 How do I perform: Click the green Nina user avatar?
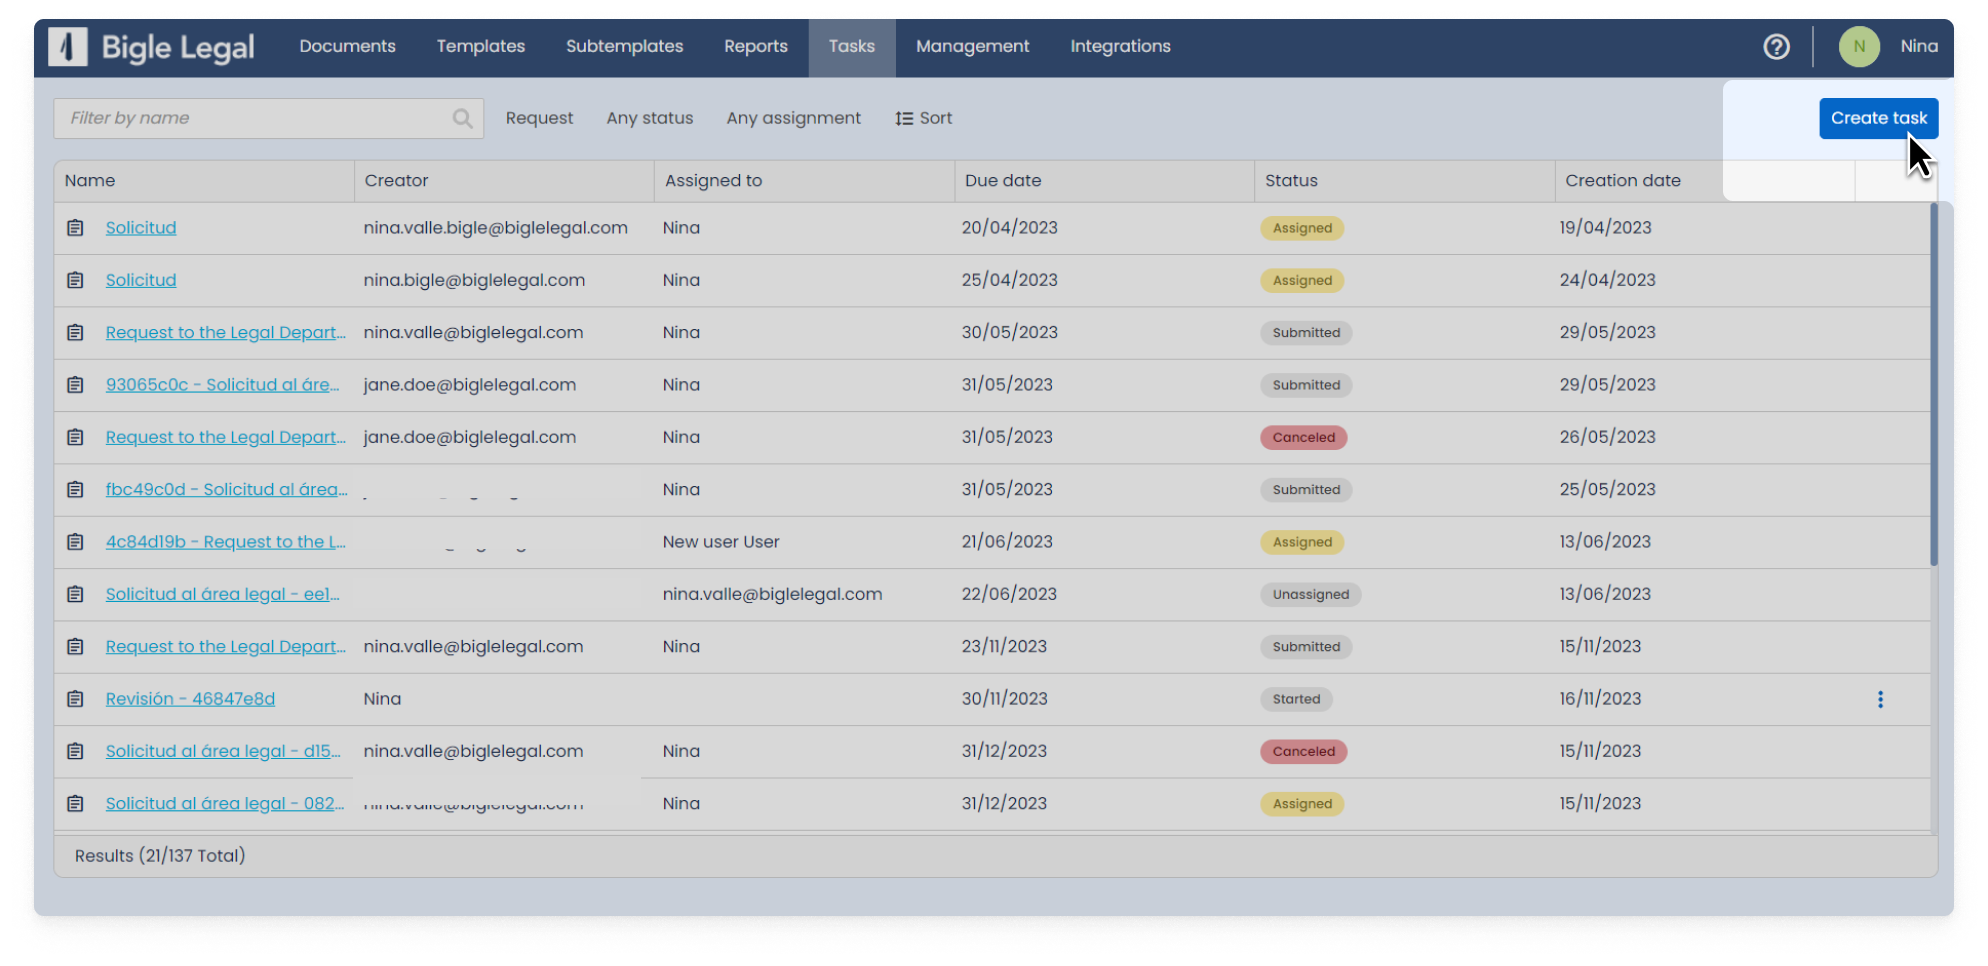[x=1858, y=47]
